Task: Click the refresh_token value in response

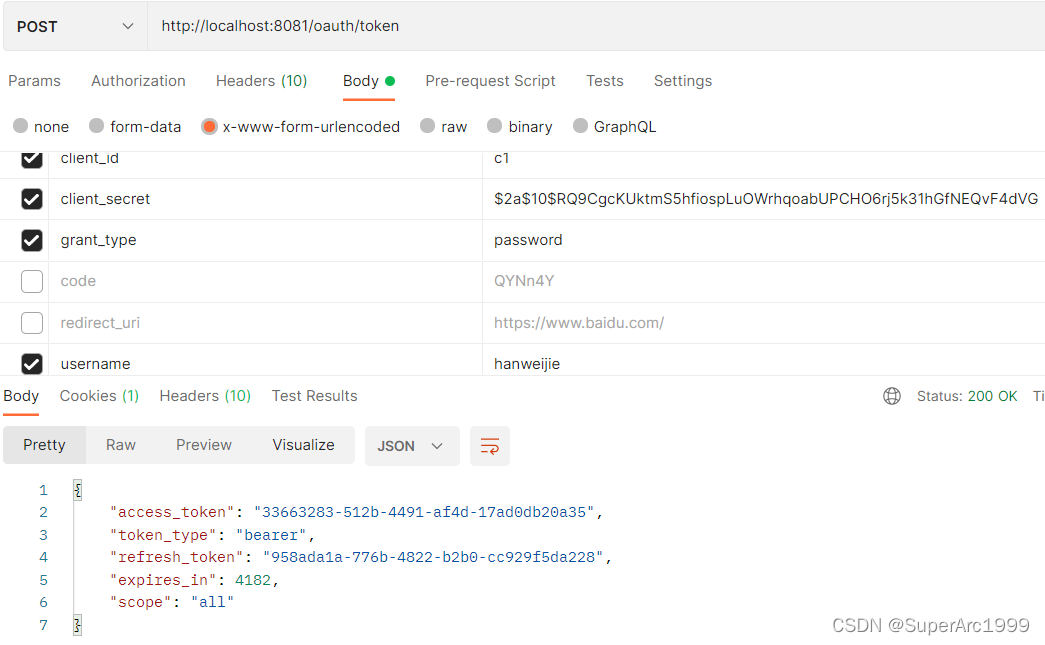Action: [x=433, y=557]
